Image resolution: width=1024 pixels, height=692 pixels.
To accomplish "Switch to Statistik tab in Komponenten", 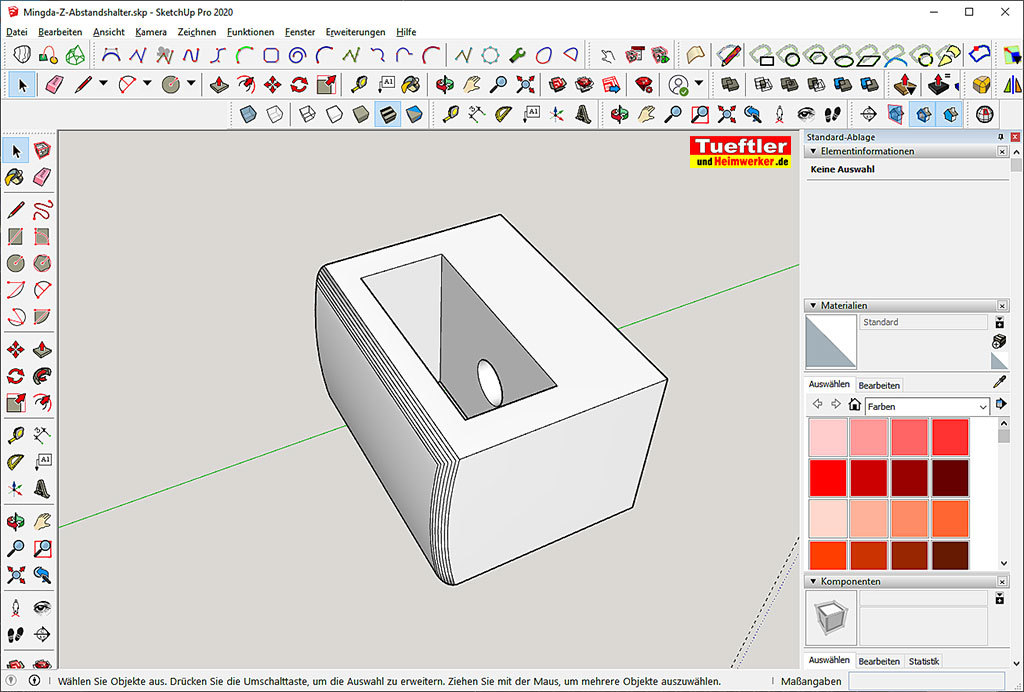I will 923,661.
